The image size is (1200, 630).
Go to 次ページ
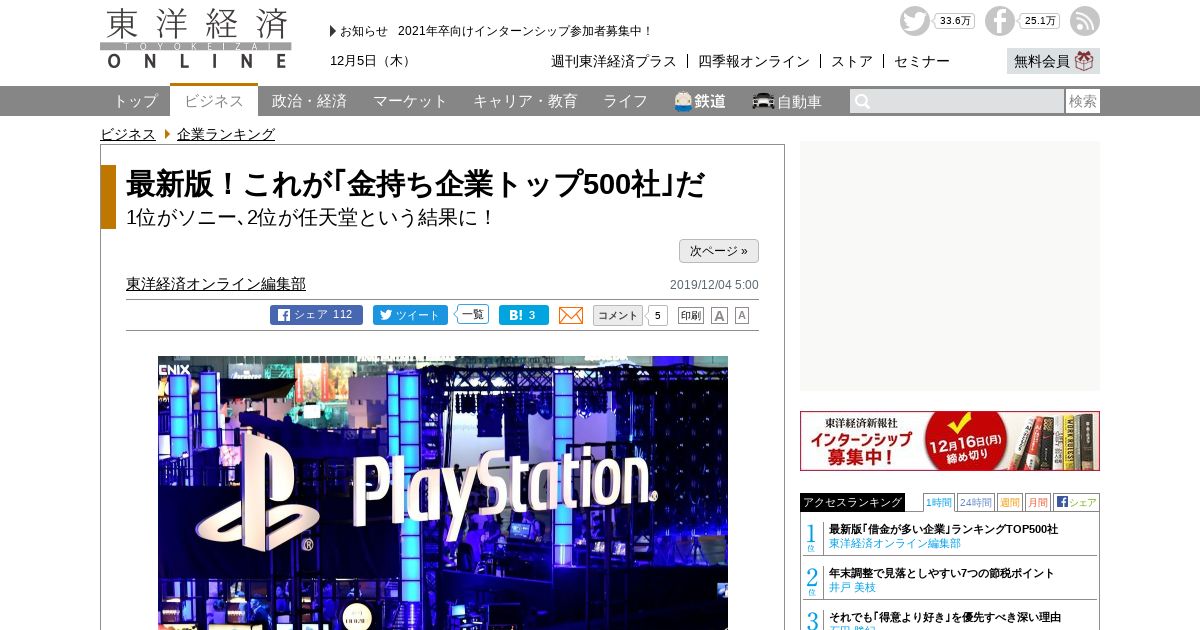pyautogui.click(x=719, y=251)
